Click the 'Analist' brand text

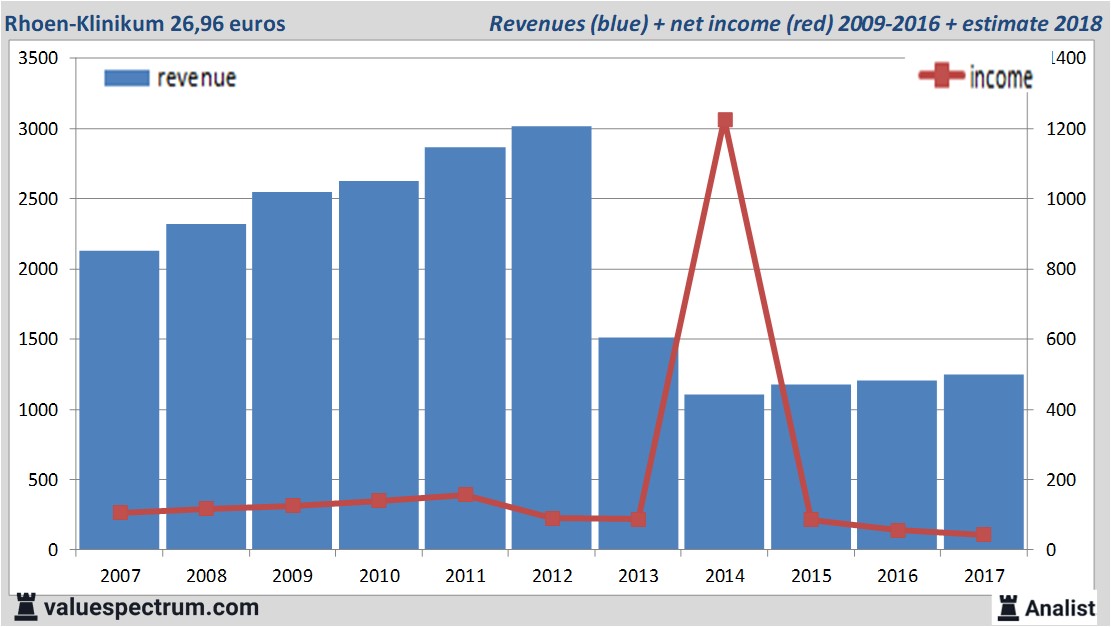pos(1060,608)
